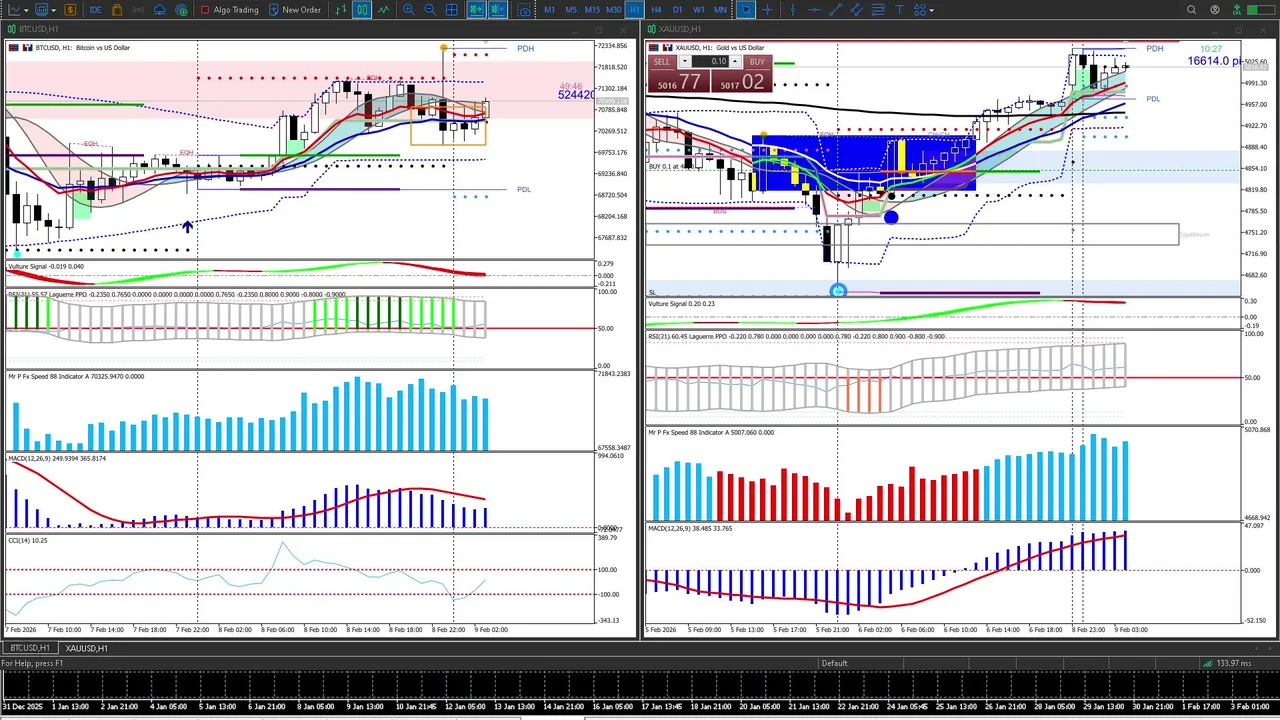Viewport: 1280px width, 720px height.
Task: Zoom in on the chart
Action: point(408,10)
